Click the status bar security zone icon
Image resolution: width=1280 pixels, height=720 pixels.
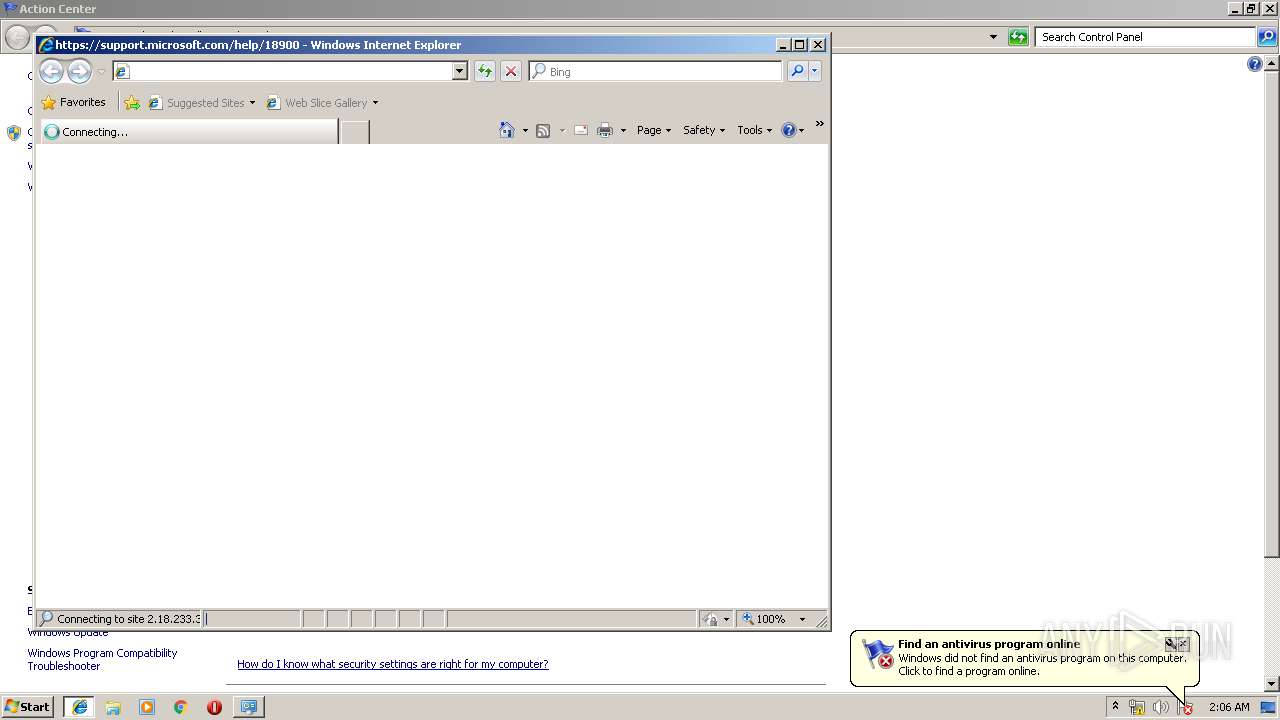pyautogui.click(x=710, y=619)
